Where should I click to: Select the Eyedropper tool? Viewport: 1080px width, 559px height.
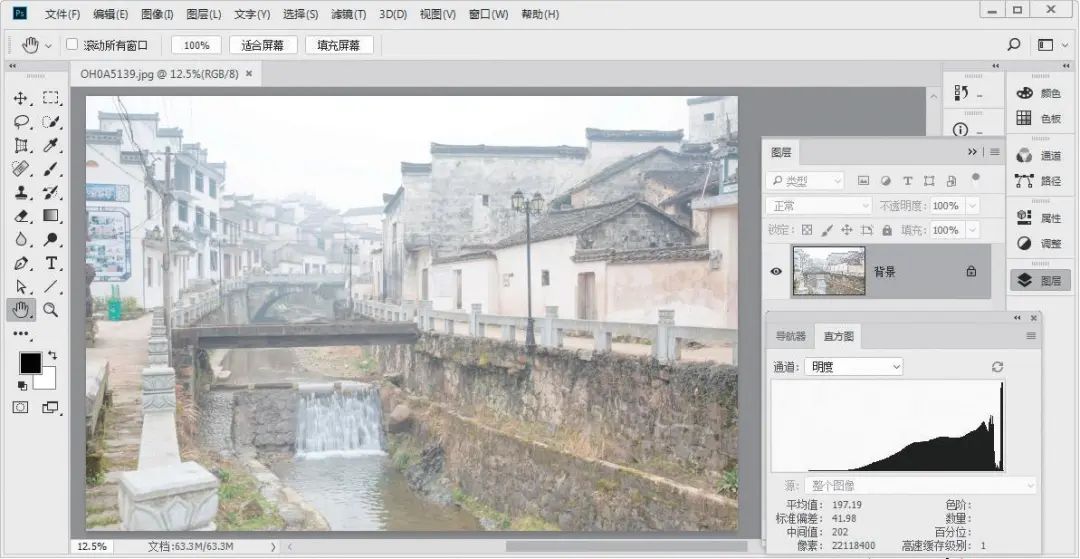tap(50, 145)
